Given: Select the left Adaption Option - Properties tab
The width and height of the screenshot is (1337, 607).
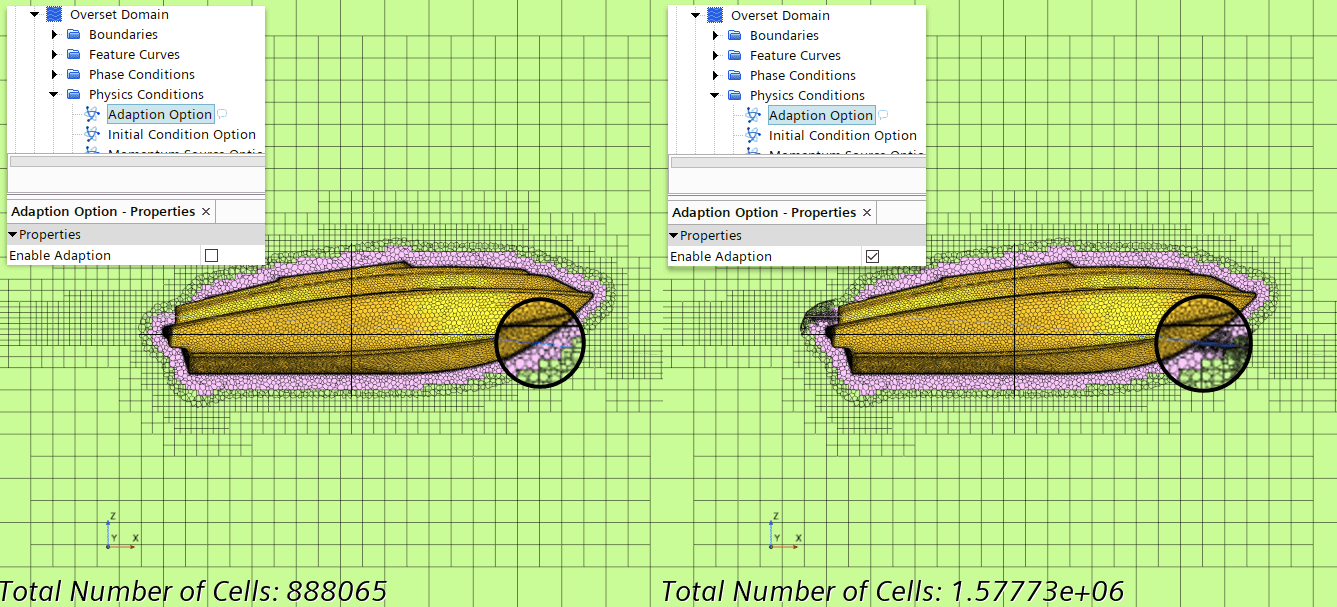Looking at the screenshot, I should coord(102,211).
